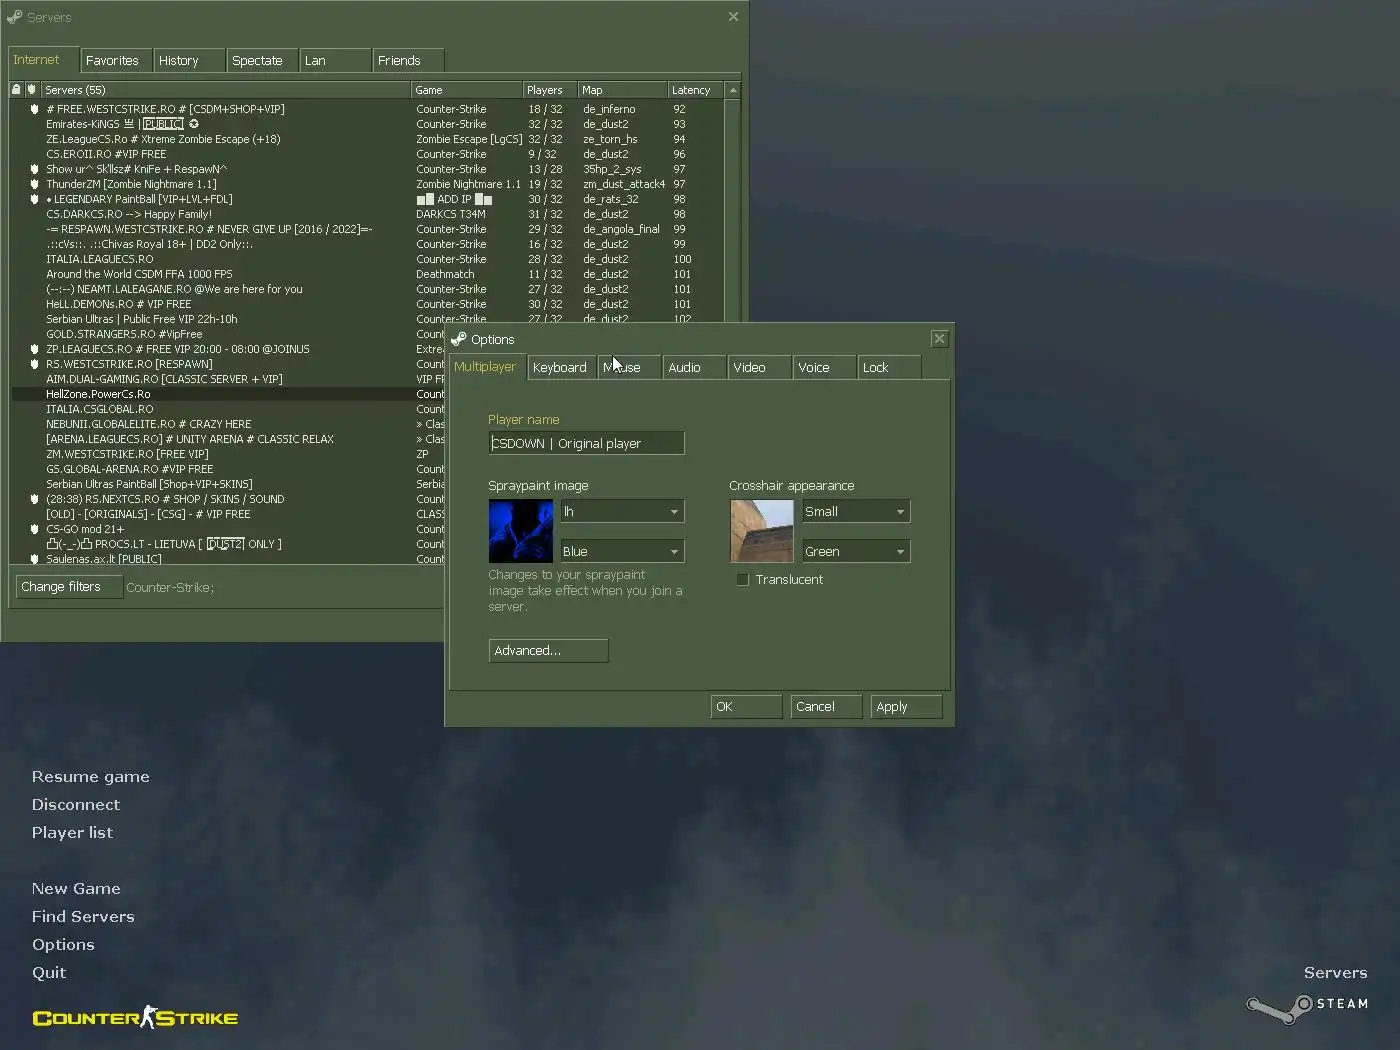Click Cancel in the Options dialog

click(826, 706)
